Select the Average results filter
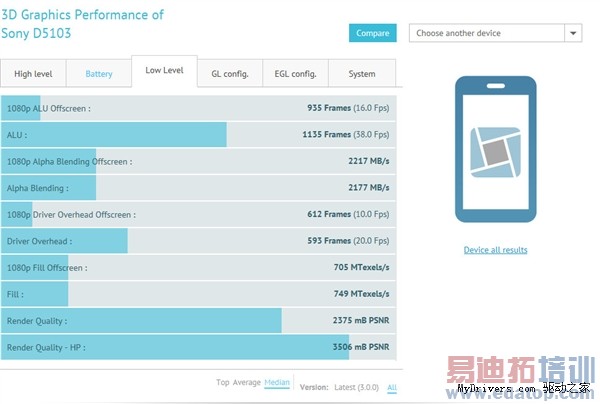This screenshot has height=404, width=600. pyautogui.click(x=246, y=382)
